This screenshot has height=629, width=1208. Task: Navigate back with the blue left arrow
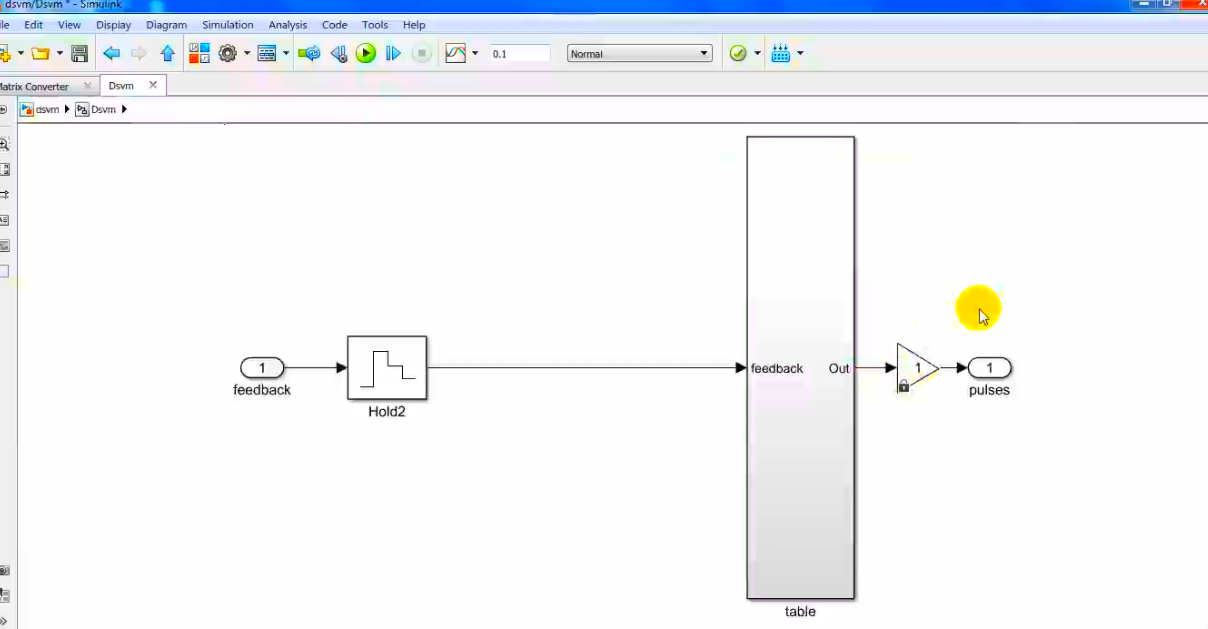coord(111,54)
